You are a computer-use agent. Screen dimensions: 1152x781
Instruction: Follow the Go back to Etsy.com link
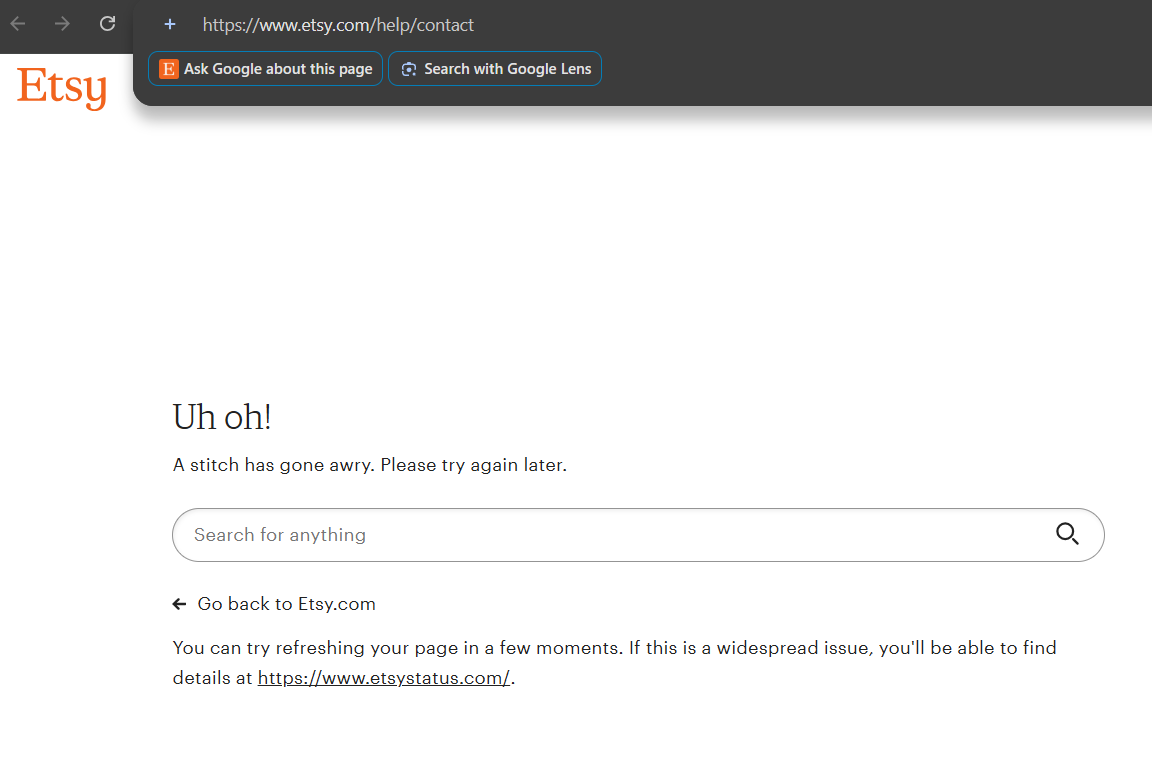pyautogui.click(x=274, y=604)
